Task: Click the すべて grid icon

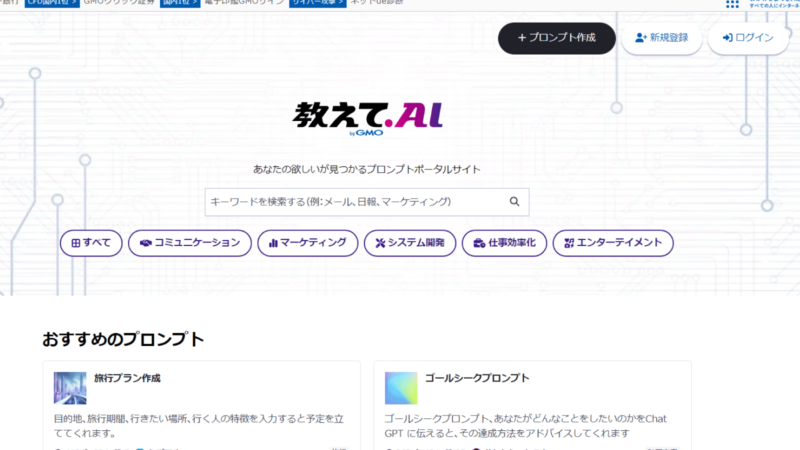Action: pos(73,243)
